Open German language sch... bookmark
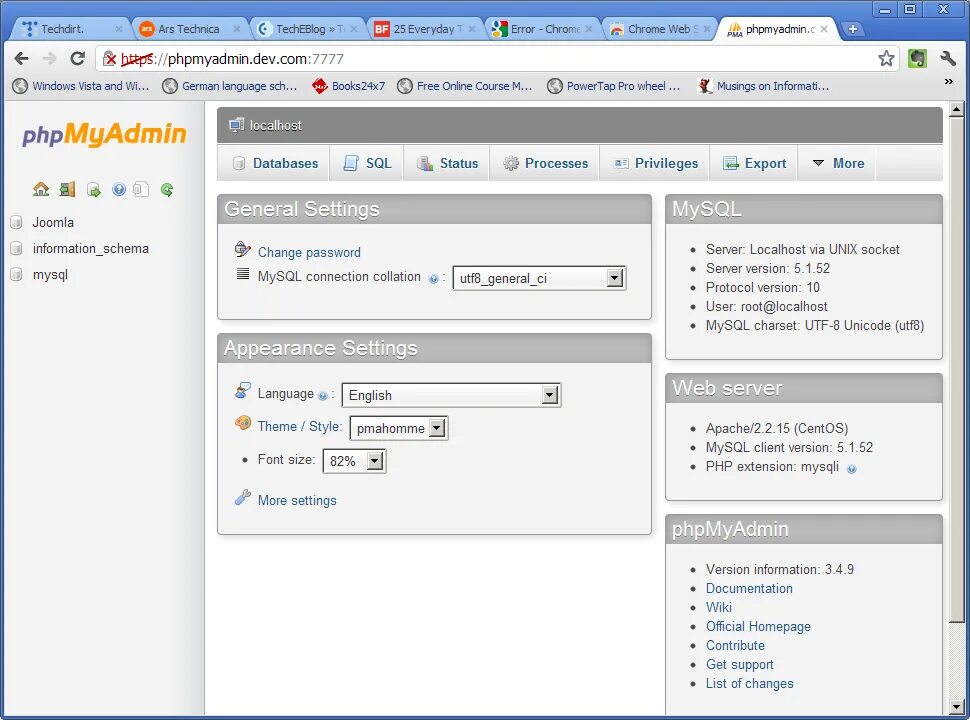Viewport: 970px width, 720px height. 230,86
